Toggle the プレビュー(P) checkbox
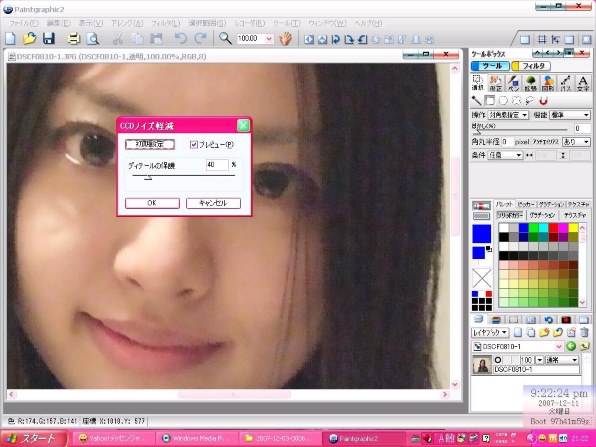 tap(194, 144)
